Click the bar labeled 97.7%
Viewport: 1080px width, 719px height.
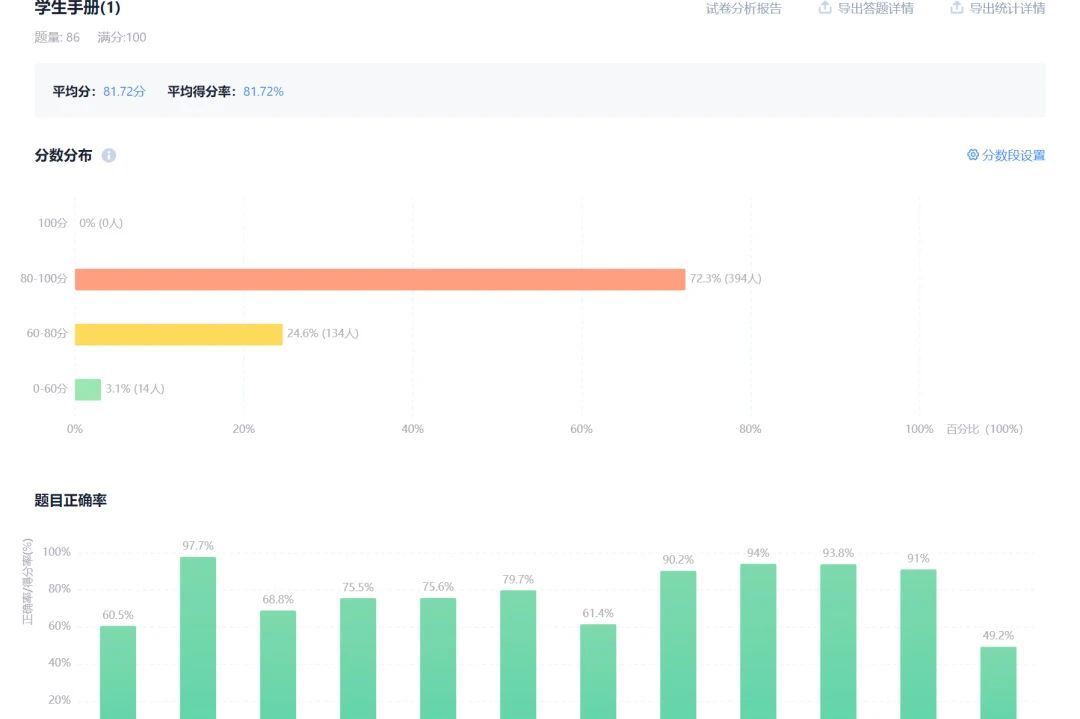(x=198, y=638)
